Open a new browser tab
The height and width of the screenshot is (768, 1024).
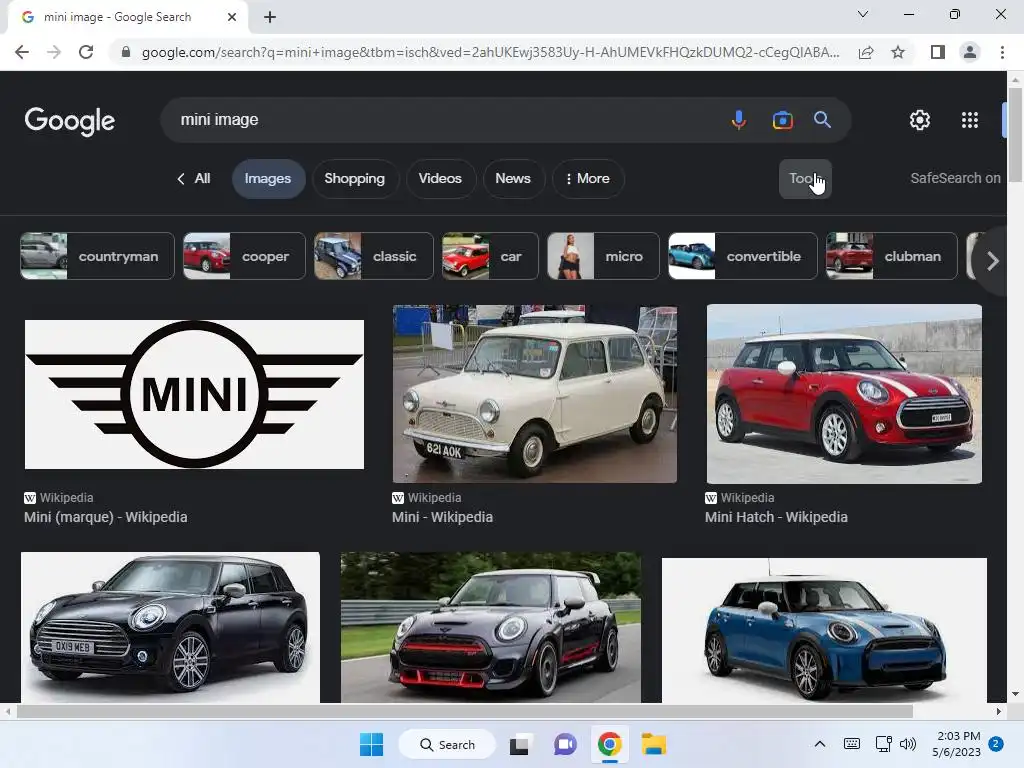point(270,17)
